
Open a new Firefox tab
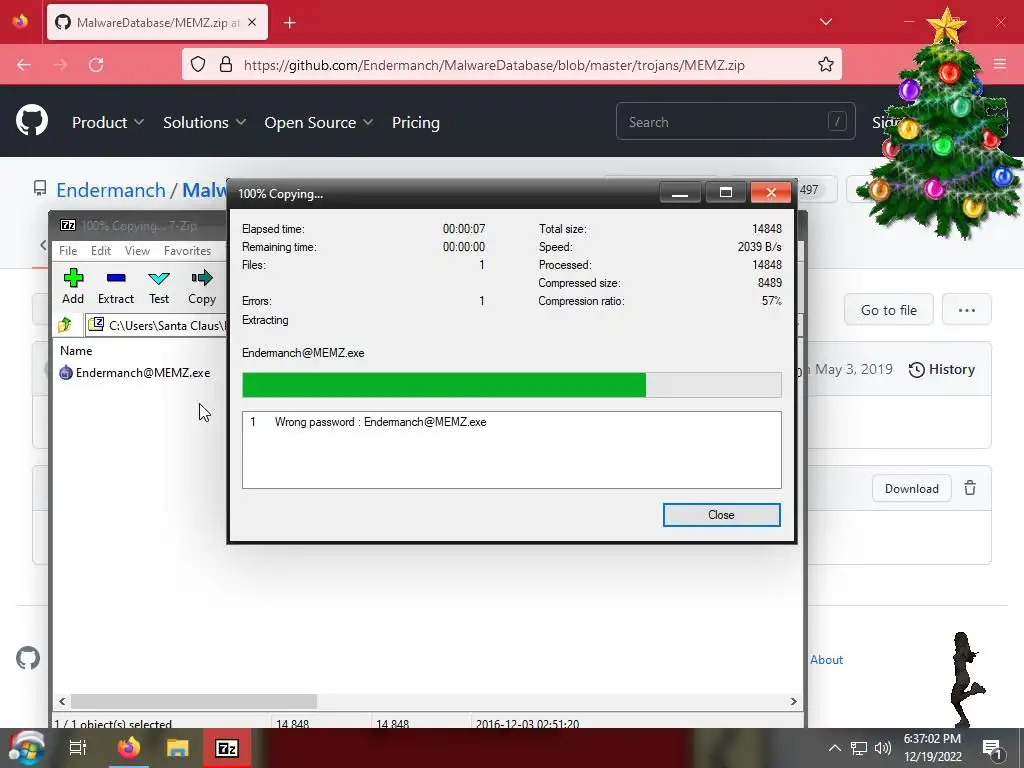click(x=290, y=23)
